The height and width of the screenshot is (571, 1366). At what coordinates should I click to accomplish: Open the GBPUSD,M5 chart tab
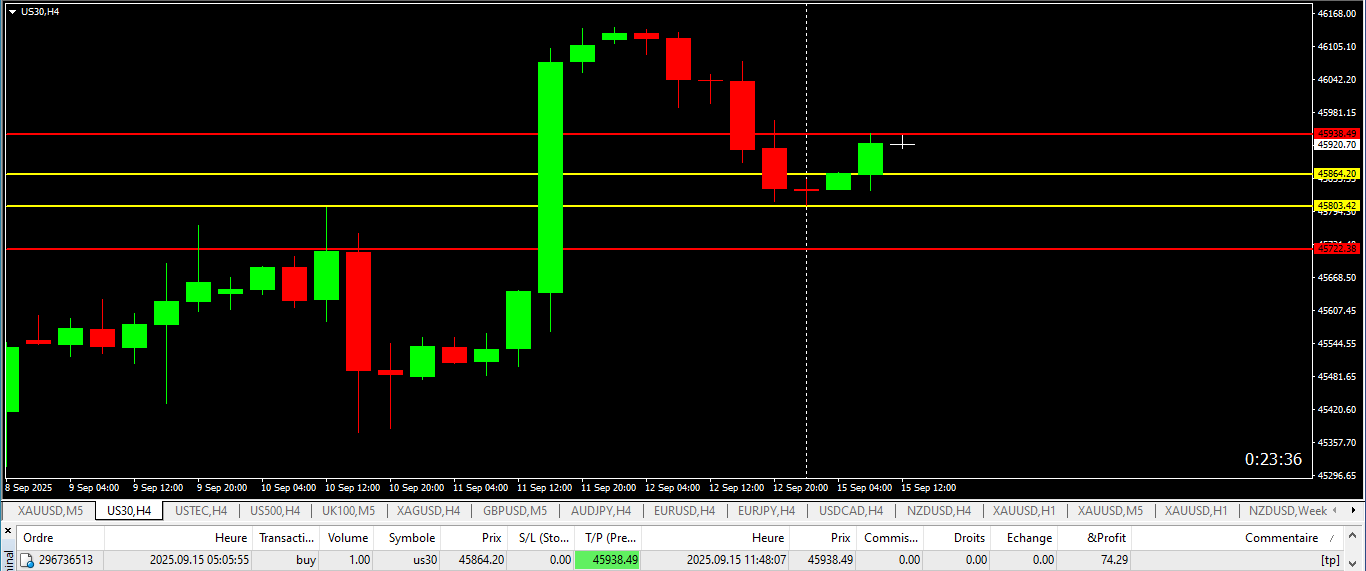point(515,511)
